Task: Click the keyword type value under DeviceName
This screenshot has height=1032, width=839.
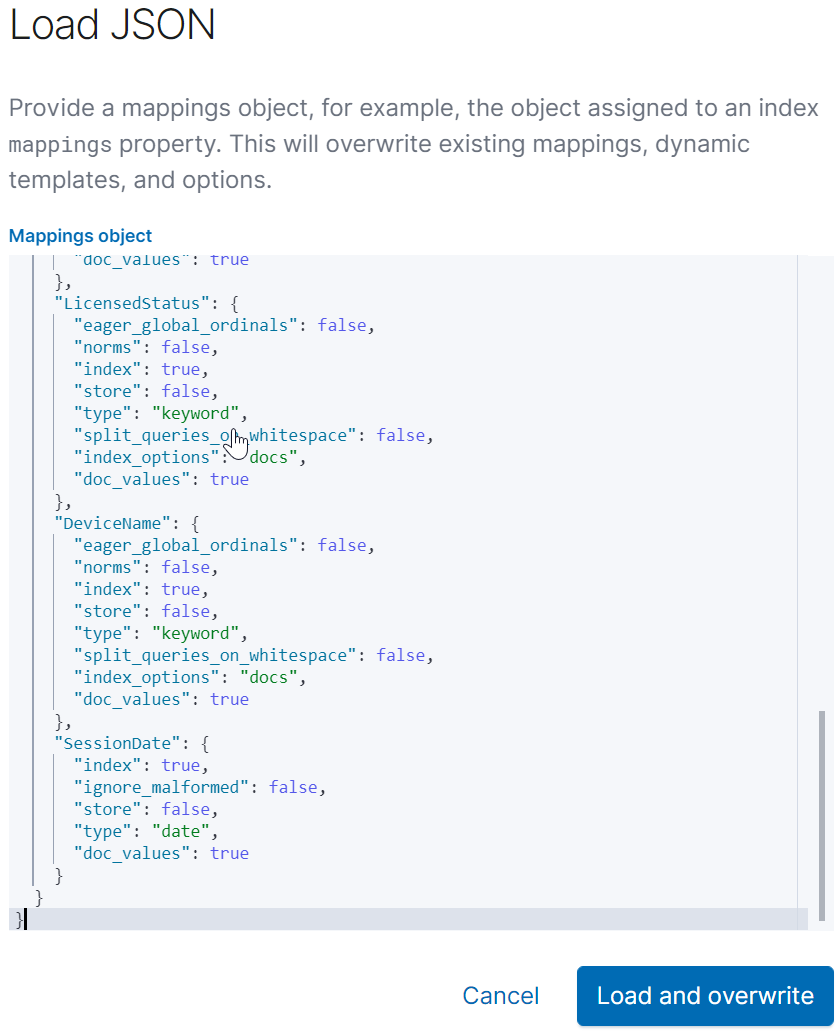Action: coord(197,633)
